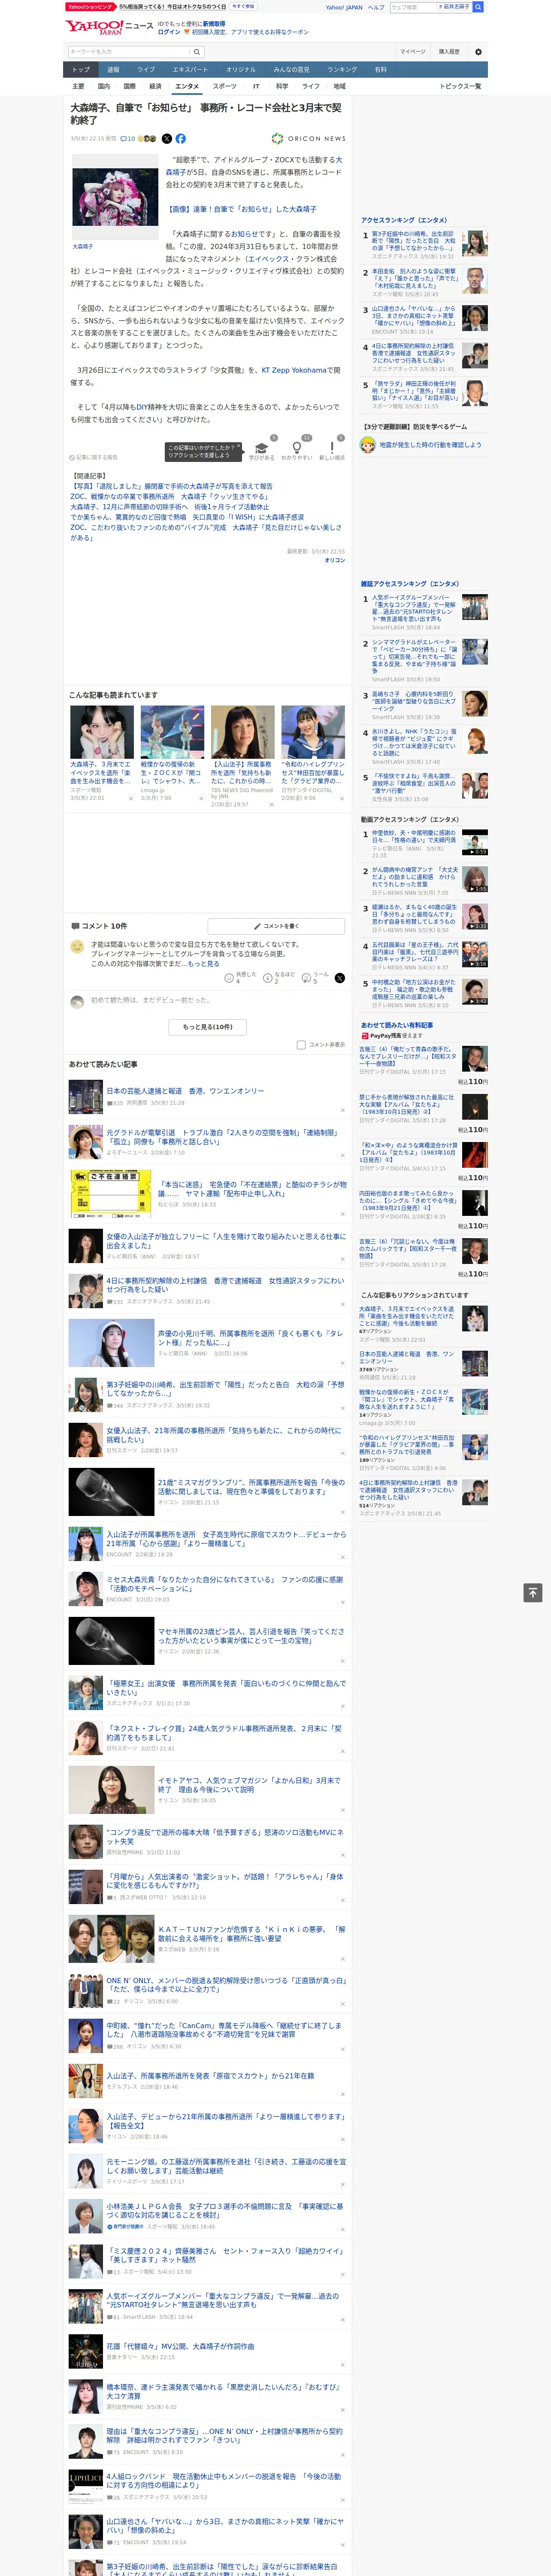This screenshot has width=551, height=2576.
Task: Click the keyword search magnifier icon
Action: [197, 51]
